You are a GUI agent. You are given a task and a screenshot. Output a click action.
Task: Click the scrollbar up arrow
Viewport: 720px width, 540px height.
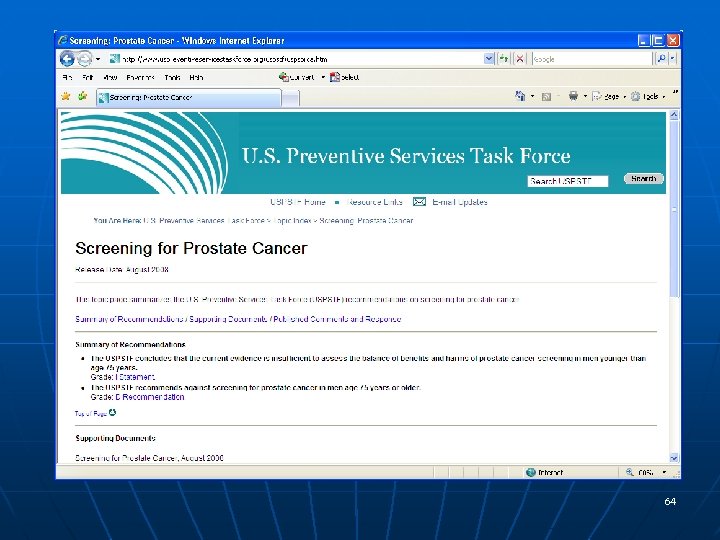[x=674, y=115]
